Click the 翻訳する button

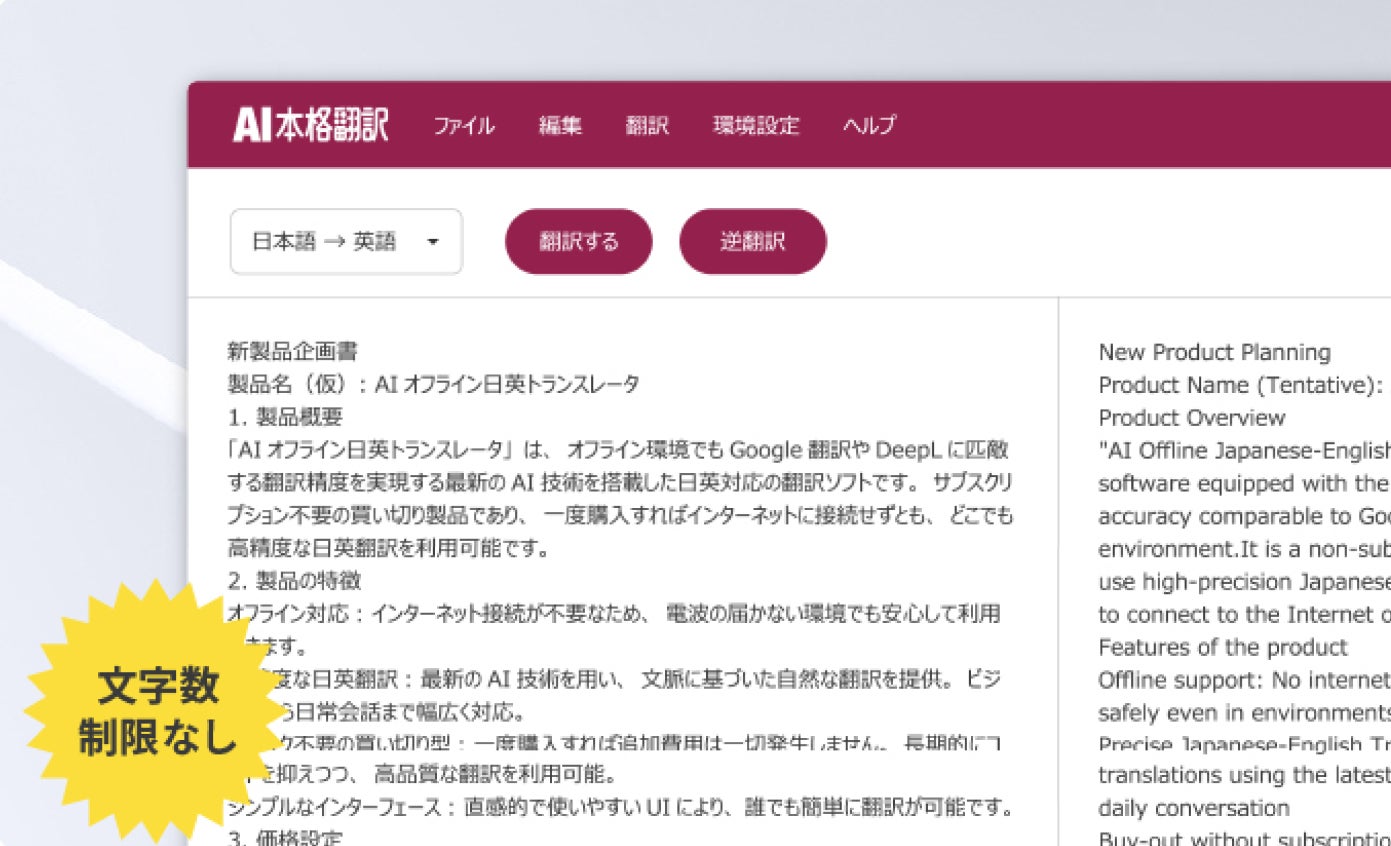pyautogui.click(x=581, y=241)
